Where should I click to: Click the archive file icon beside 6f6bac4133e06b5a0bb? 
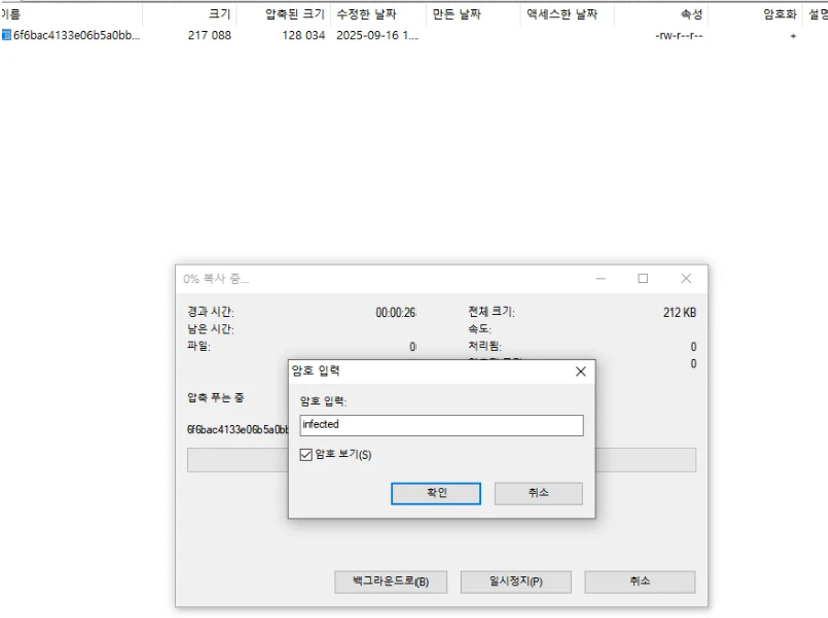pos(6,35)
